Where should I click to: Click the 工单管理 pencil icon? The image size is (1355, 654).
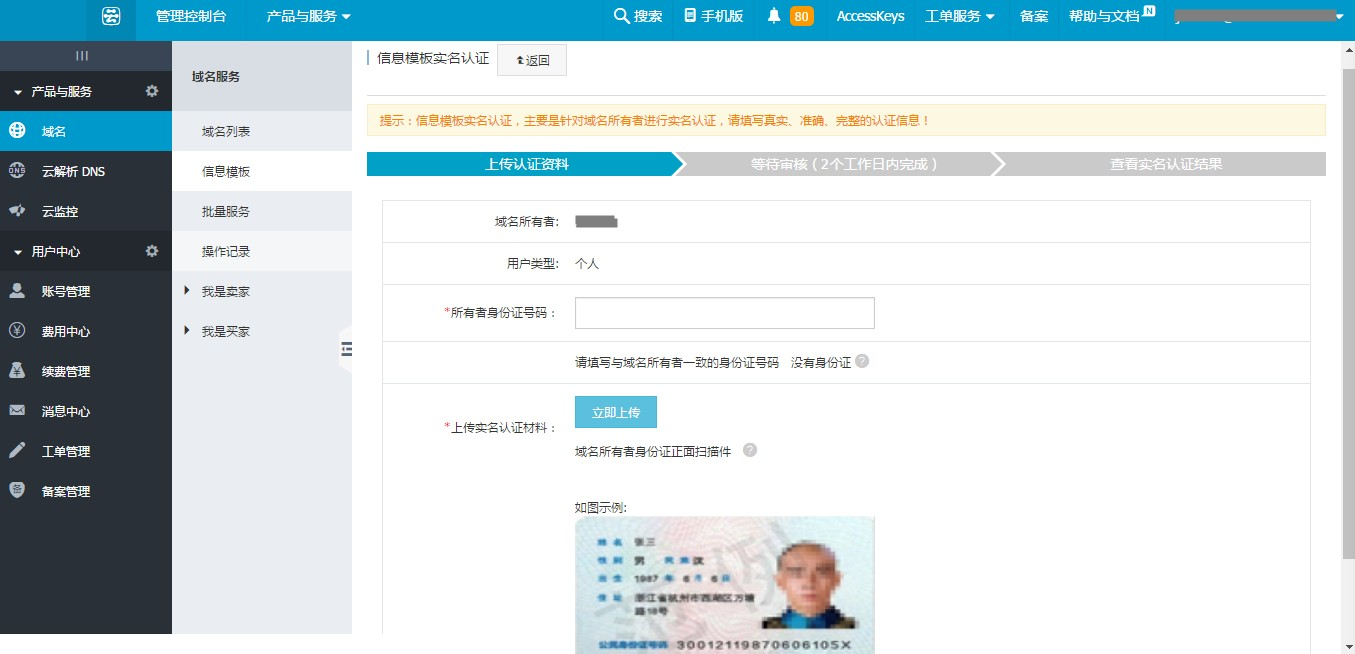(22, 451)
